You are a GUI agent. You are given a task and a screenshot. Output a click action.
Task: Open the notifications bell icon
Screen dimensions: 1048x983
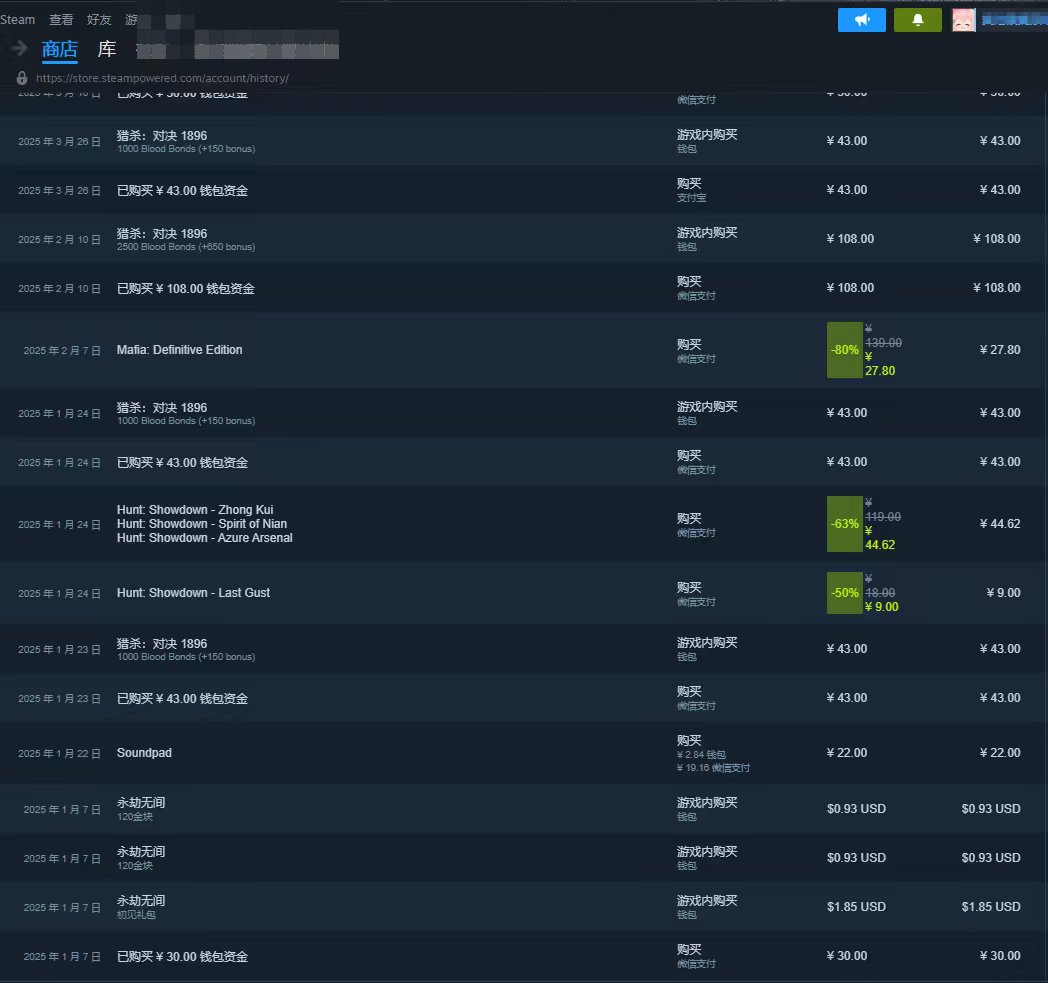(917, 20)
